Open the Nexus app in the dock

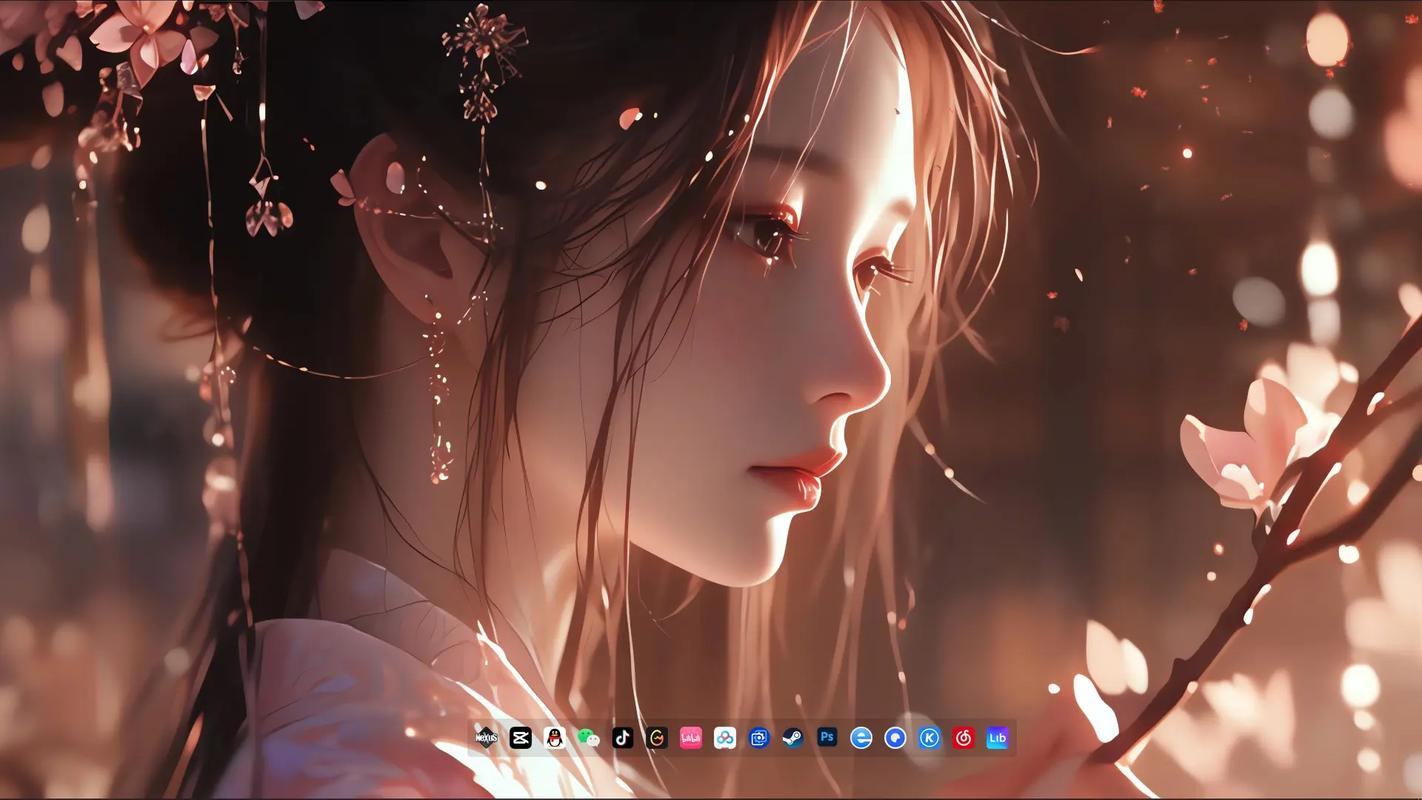pos(486,738)
